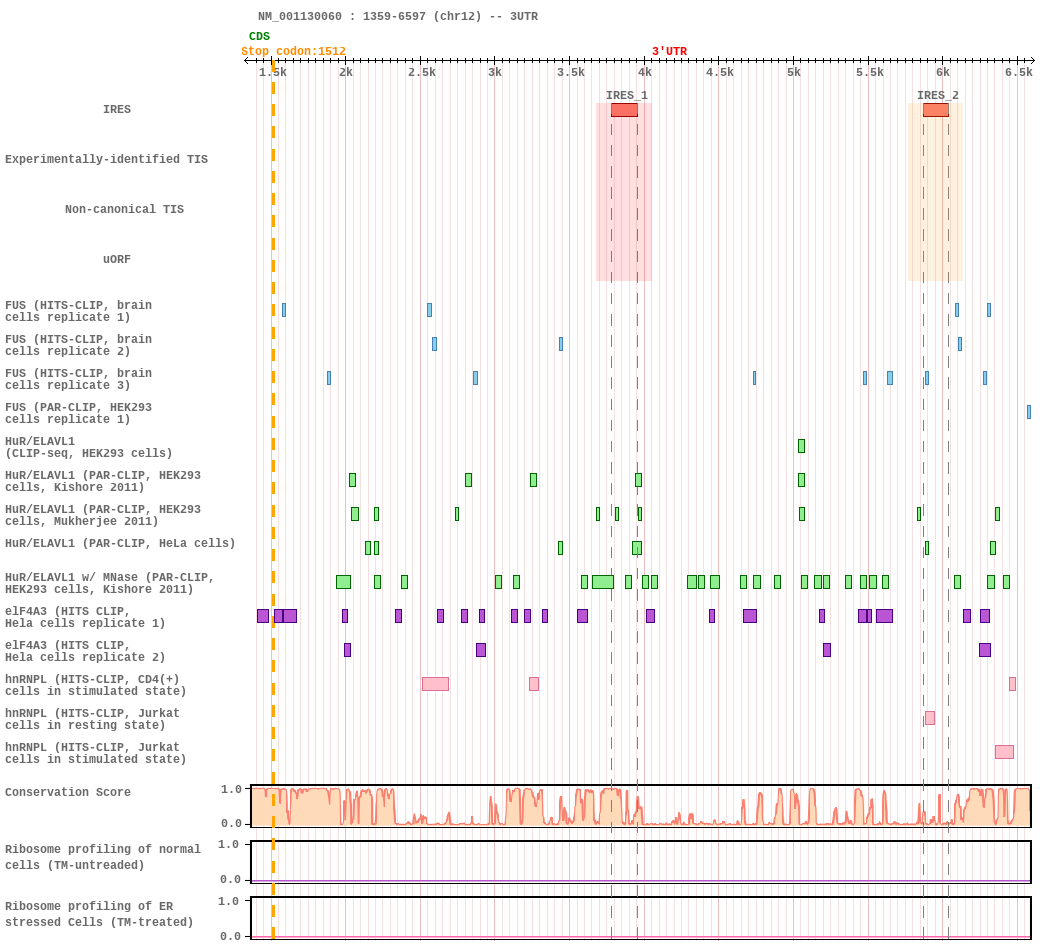Select the pink hnRNPL Jurkat stimulated state box
Screen dimensions: 1050x950
[1004, 752]
